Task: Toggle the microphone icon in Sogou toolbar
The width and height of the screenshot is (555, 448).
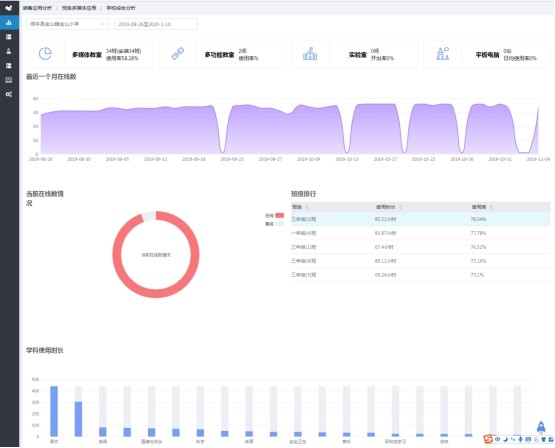Action: (x=520, y=439)
